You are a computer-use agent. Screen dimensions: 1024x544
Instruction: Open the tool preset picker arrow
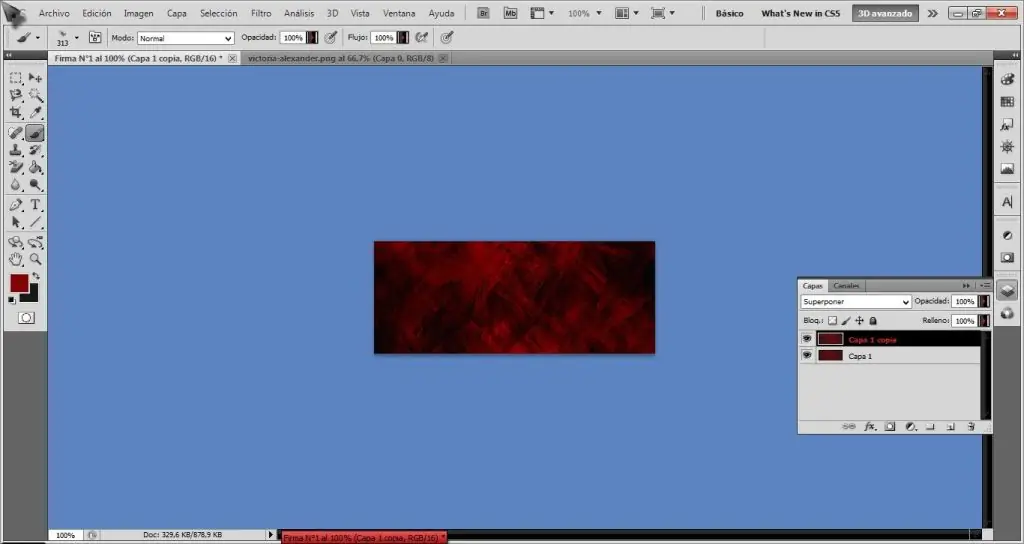[37, 38]
